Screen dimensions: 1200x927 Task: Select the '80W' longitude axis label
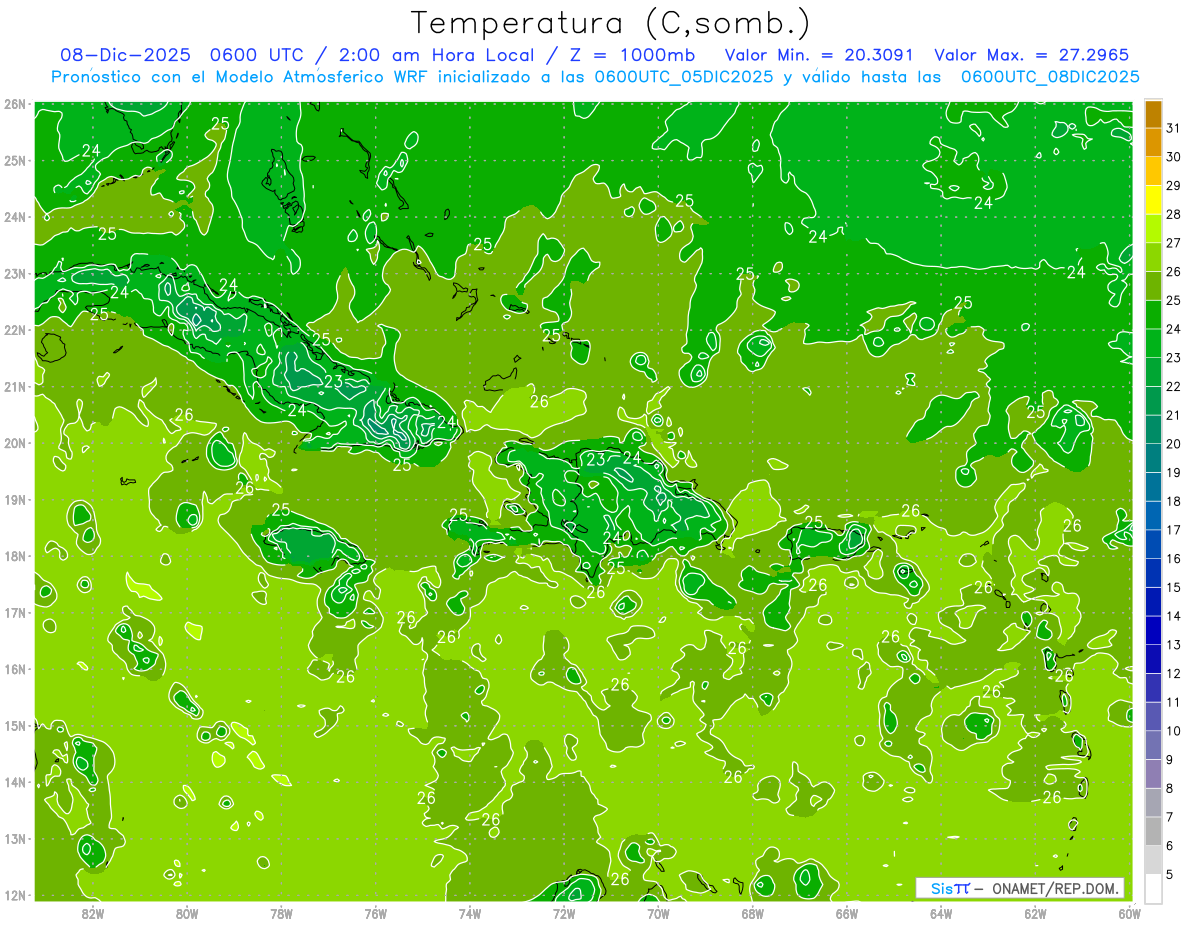tap(187, 913)
